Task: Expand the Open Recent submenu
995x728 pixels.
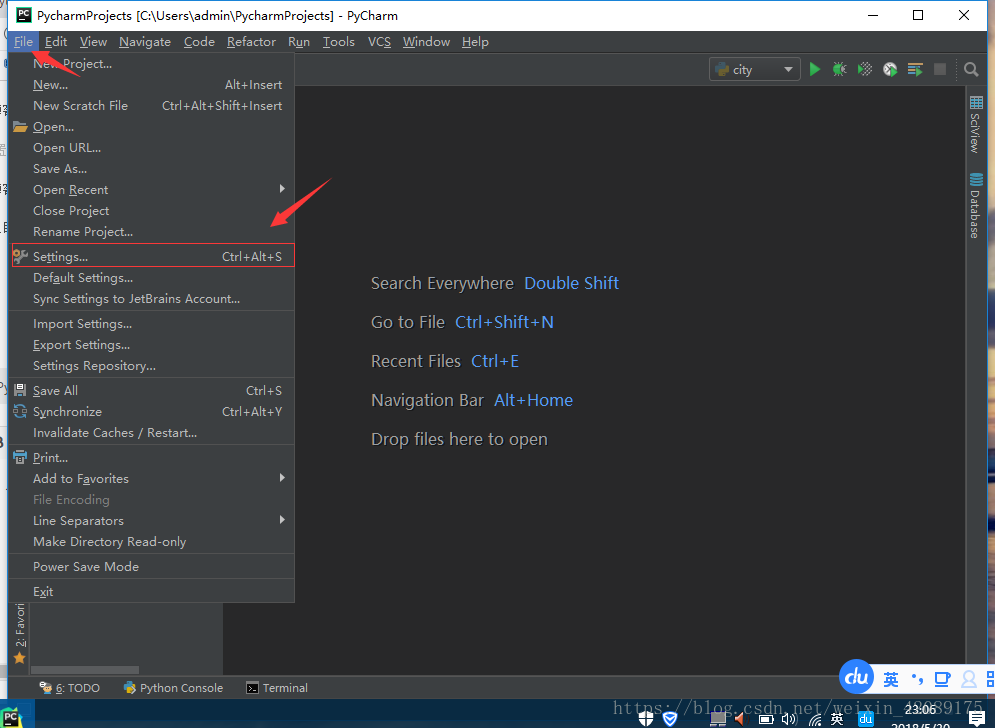Action: point(152,190)
